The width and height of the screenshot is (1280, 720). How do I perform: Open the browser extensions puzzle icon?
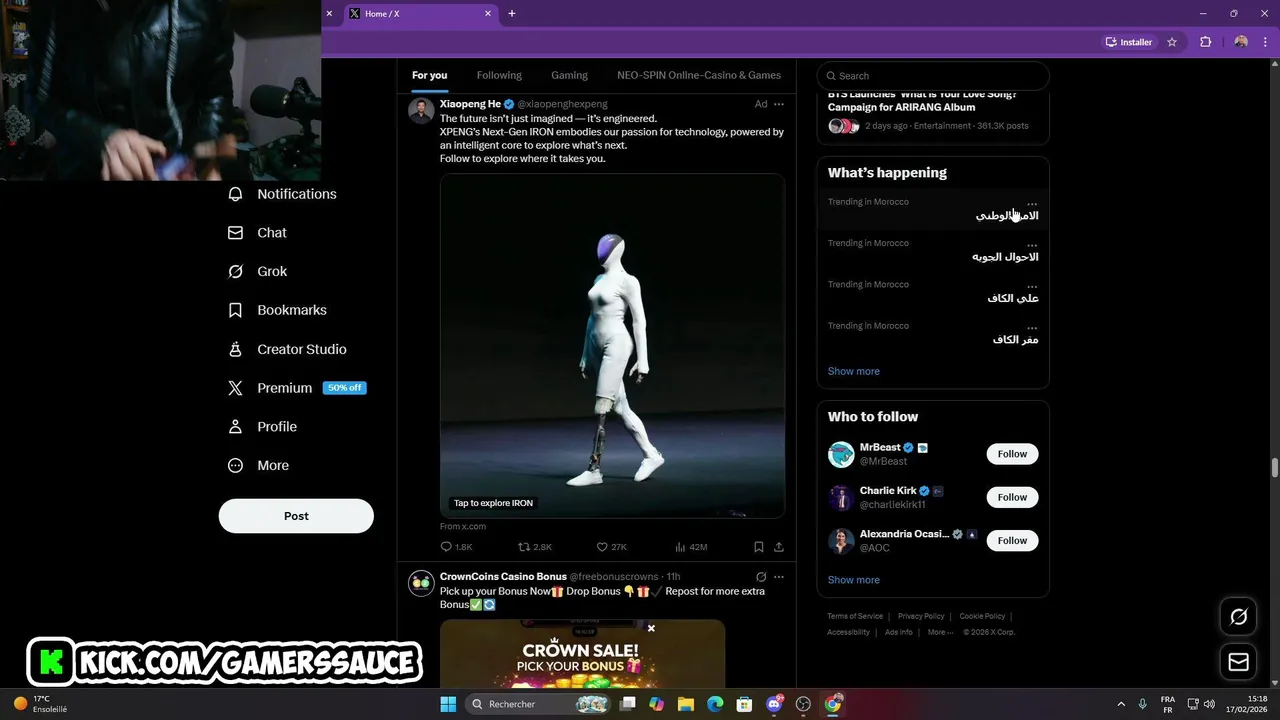[x=1205, y=42]
